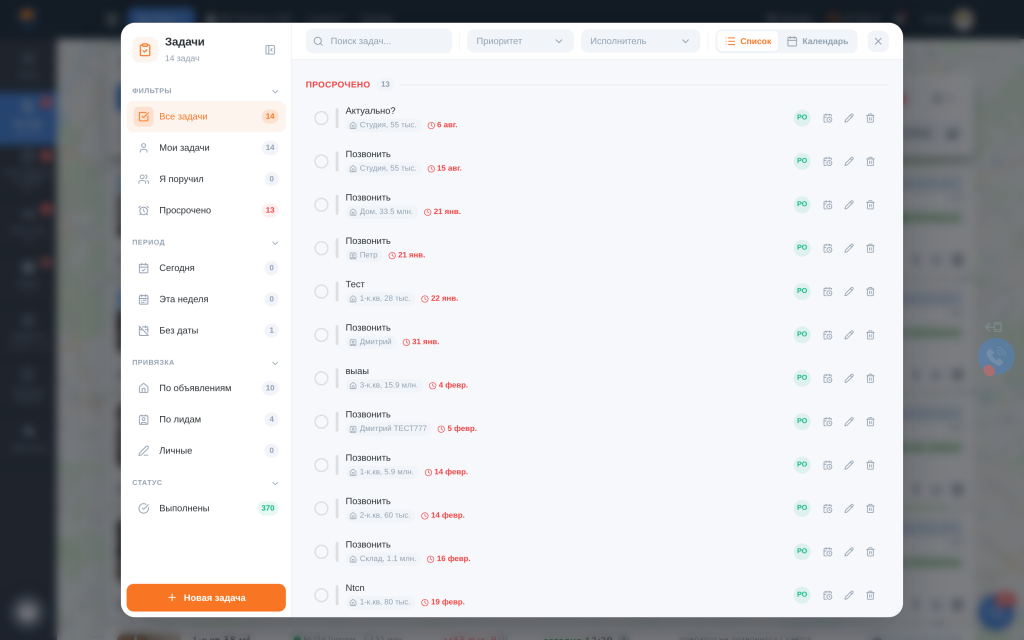Delete the '1-к.кв, 5.9 млн.' task
Image resolution: width=1024 pixels, height=640 pixels.
(x=871, y=465)
